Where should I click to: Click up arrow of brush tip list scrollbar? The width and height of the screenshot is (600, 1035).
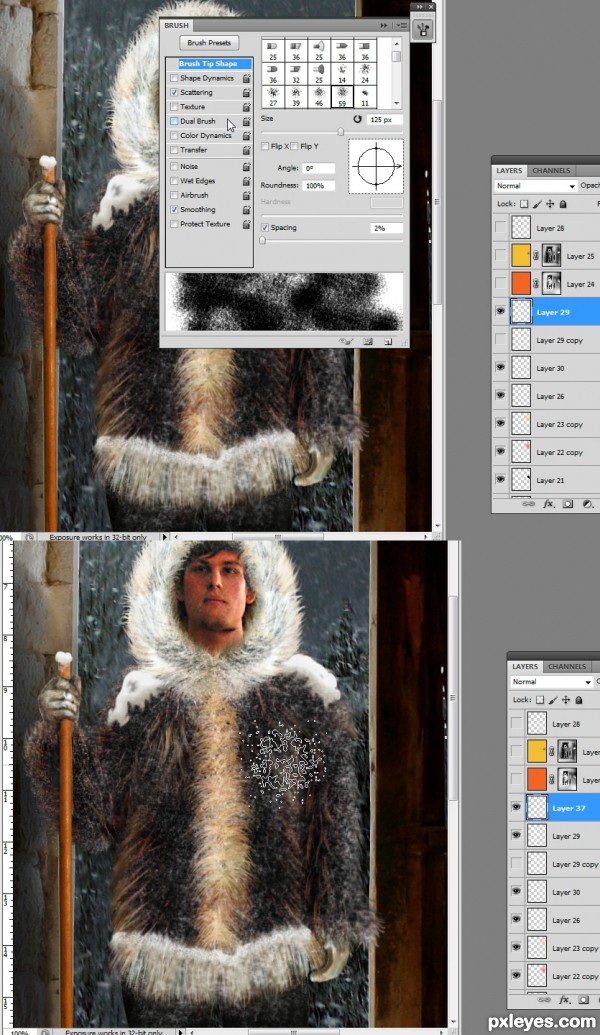[397, 43]
